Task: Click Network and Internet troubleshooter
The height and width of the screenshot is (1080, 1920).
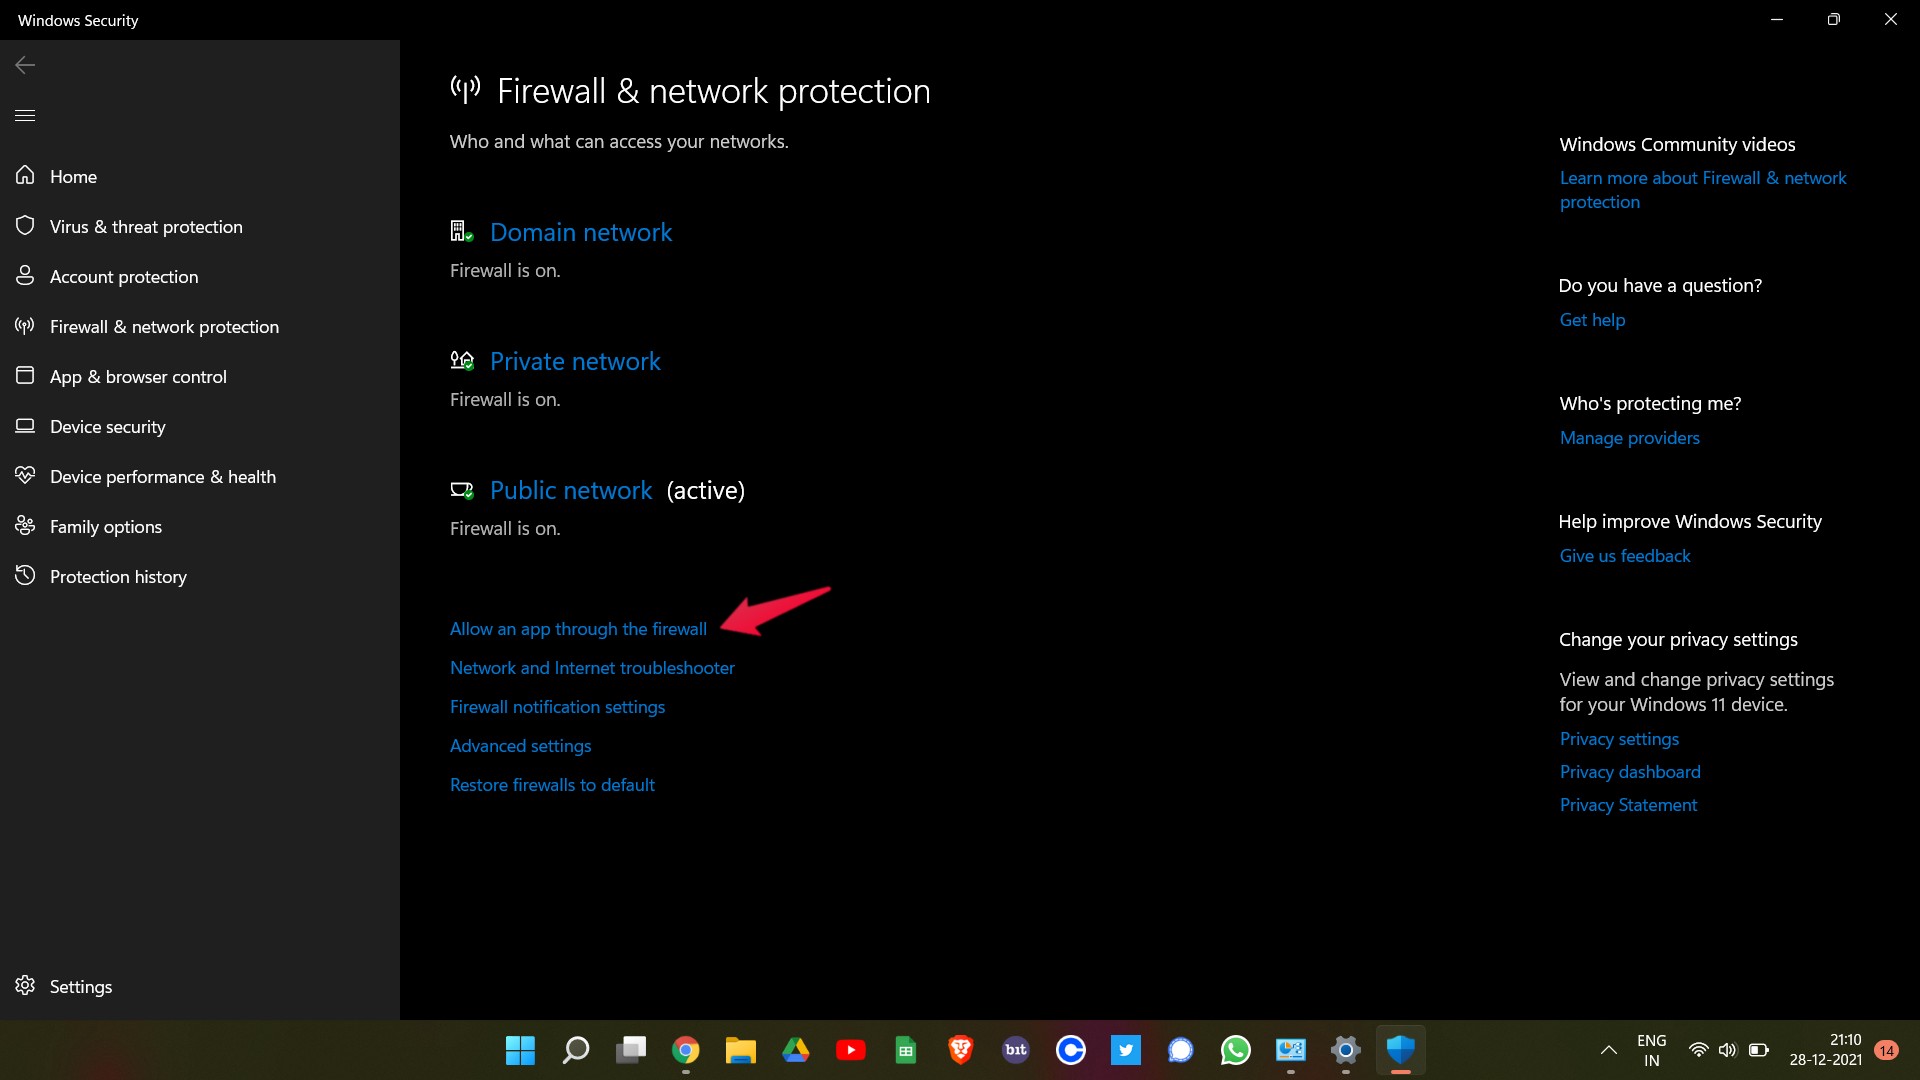Action: click(x=592, y=667)
